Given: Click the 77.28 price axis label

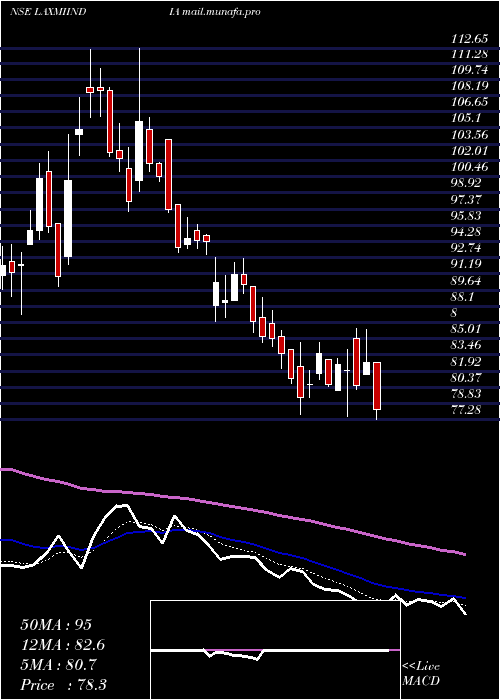Looking at the screenshot, I should coord(467,409).
